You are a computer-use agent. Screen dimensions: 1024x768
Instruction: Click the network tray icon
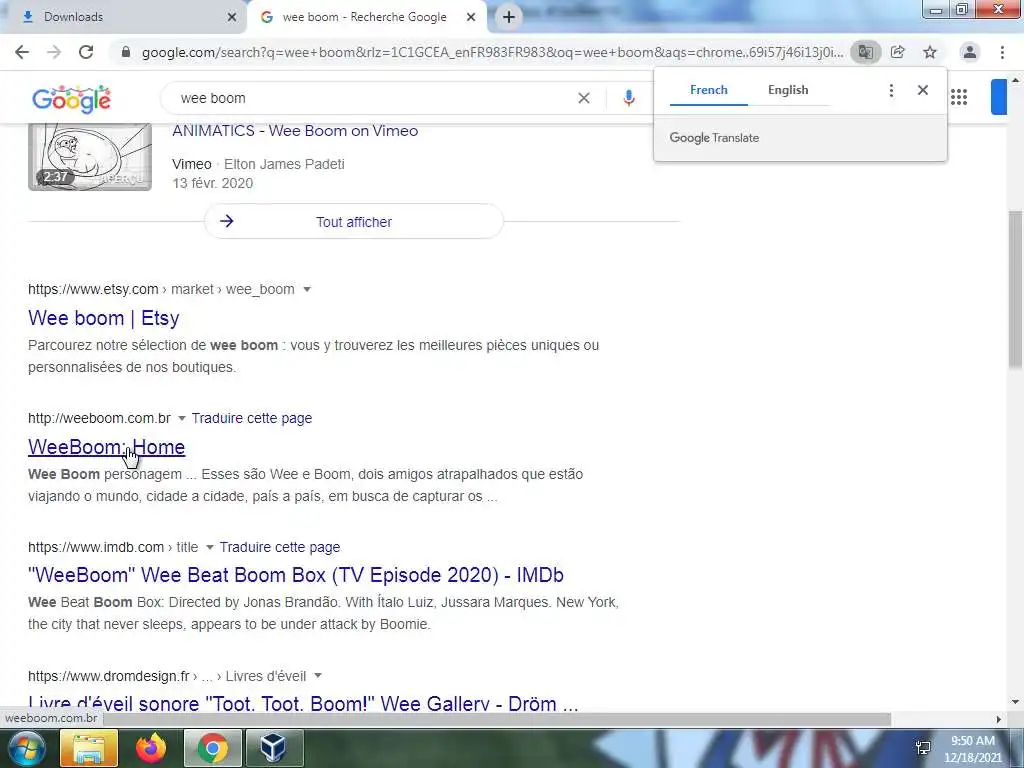click(x=923, y=748)
